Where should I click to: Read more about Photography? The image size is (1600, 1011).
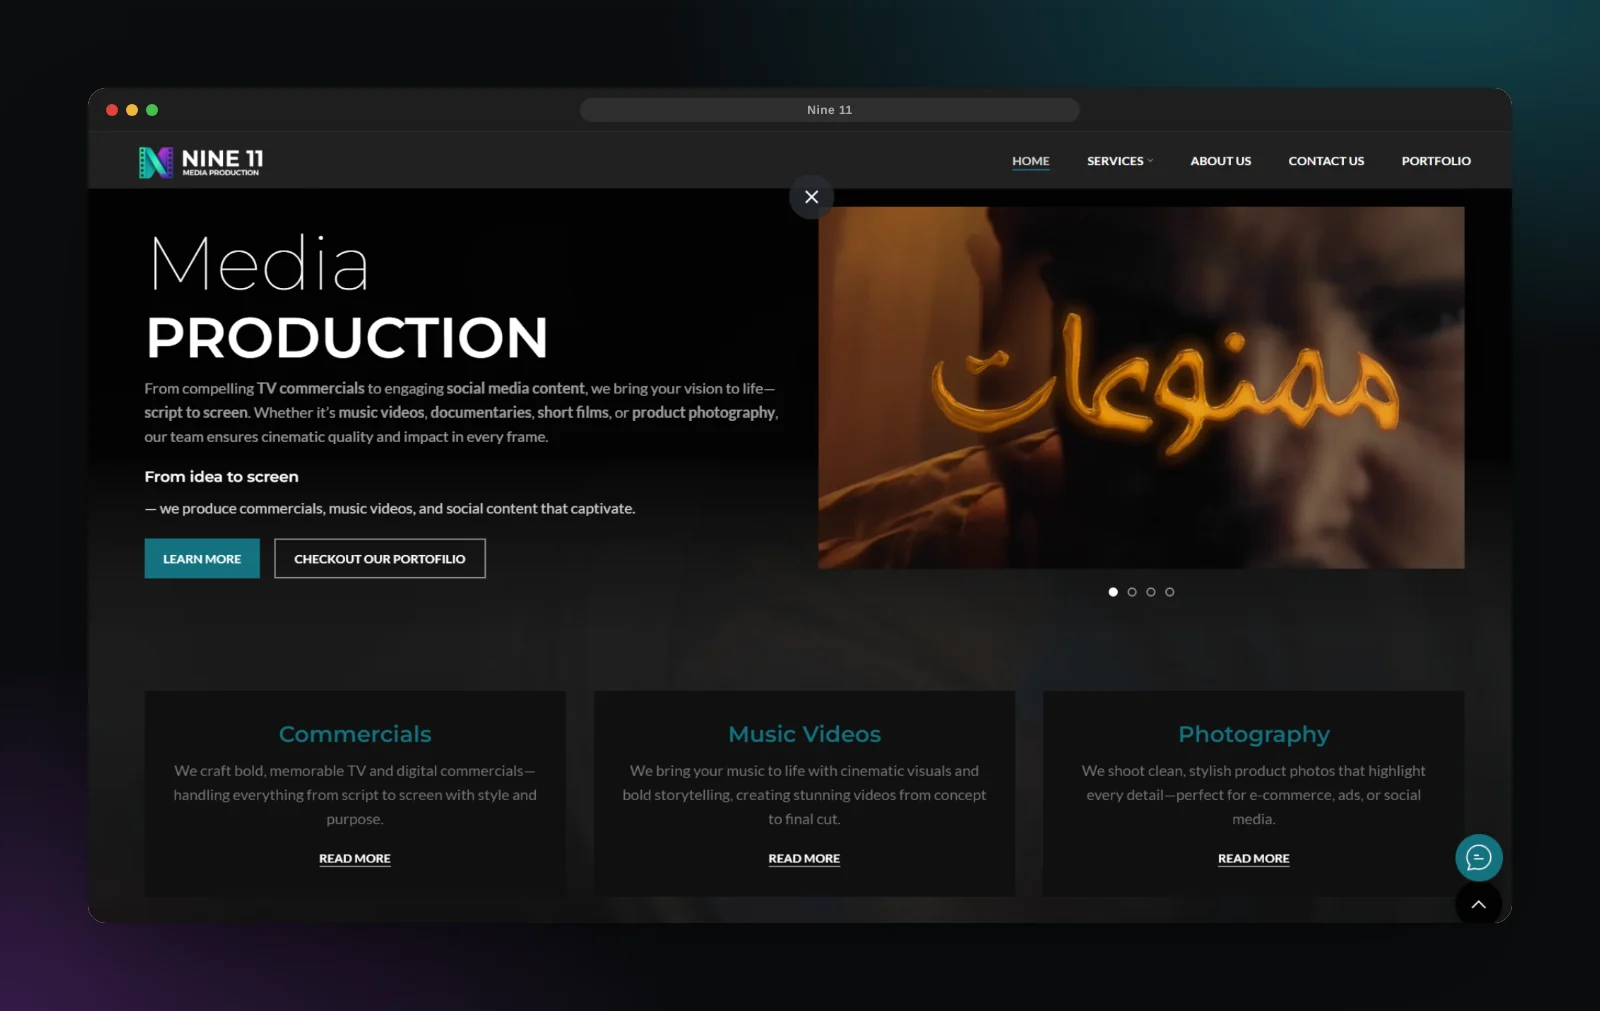pos(1254,859)
